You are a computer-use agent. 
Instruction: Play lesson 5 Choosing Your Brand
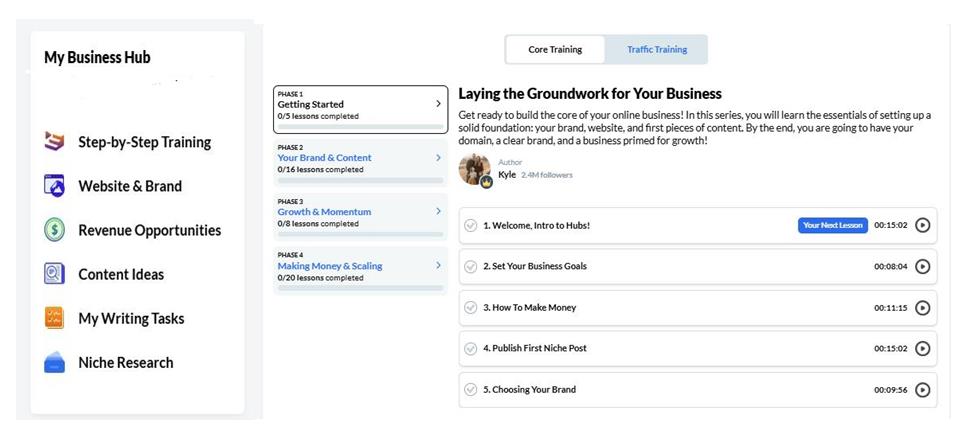tap(922, 390)
